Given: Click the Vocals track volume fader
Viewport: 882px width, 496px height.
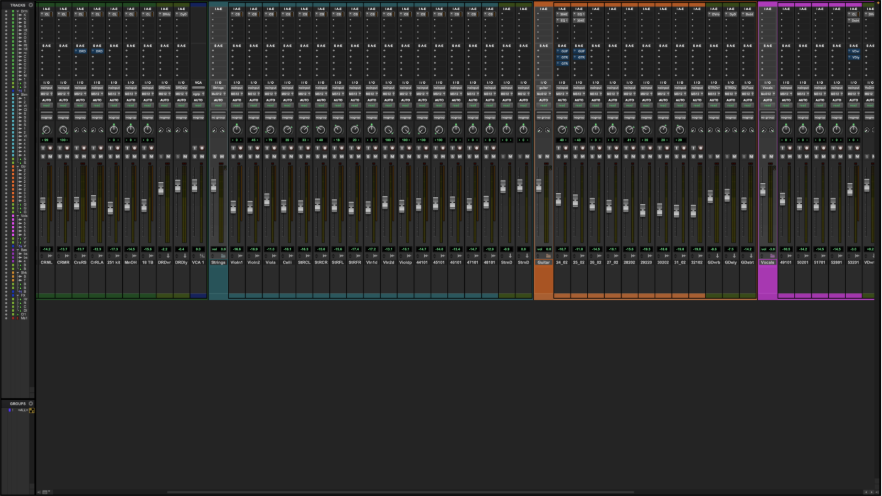Looking at the screenshot, I should coord(763,190).
